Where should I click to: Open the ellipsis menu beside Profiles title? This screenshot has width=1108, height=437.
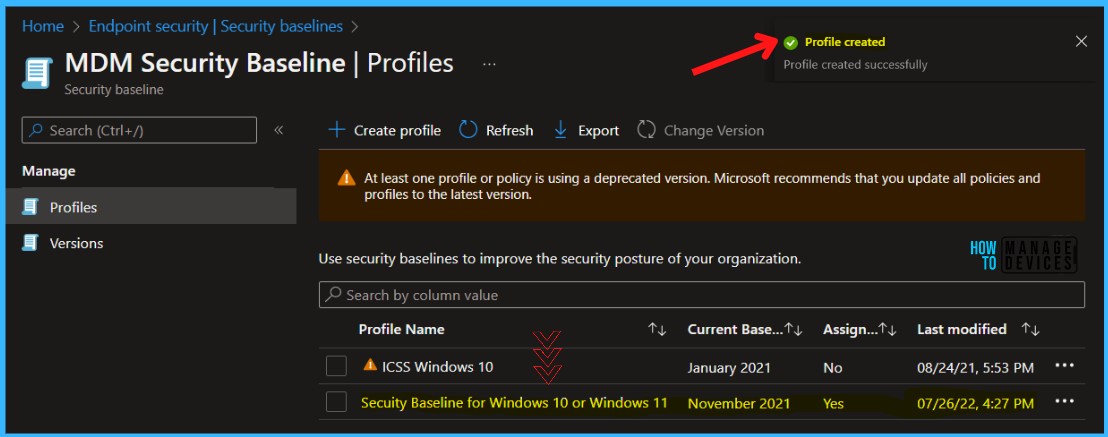[489, 64]
